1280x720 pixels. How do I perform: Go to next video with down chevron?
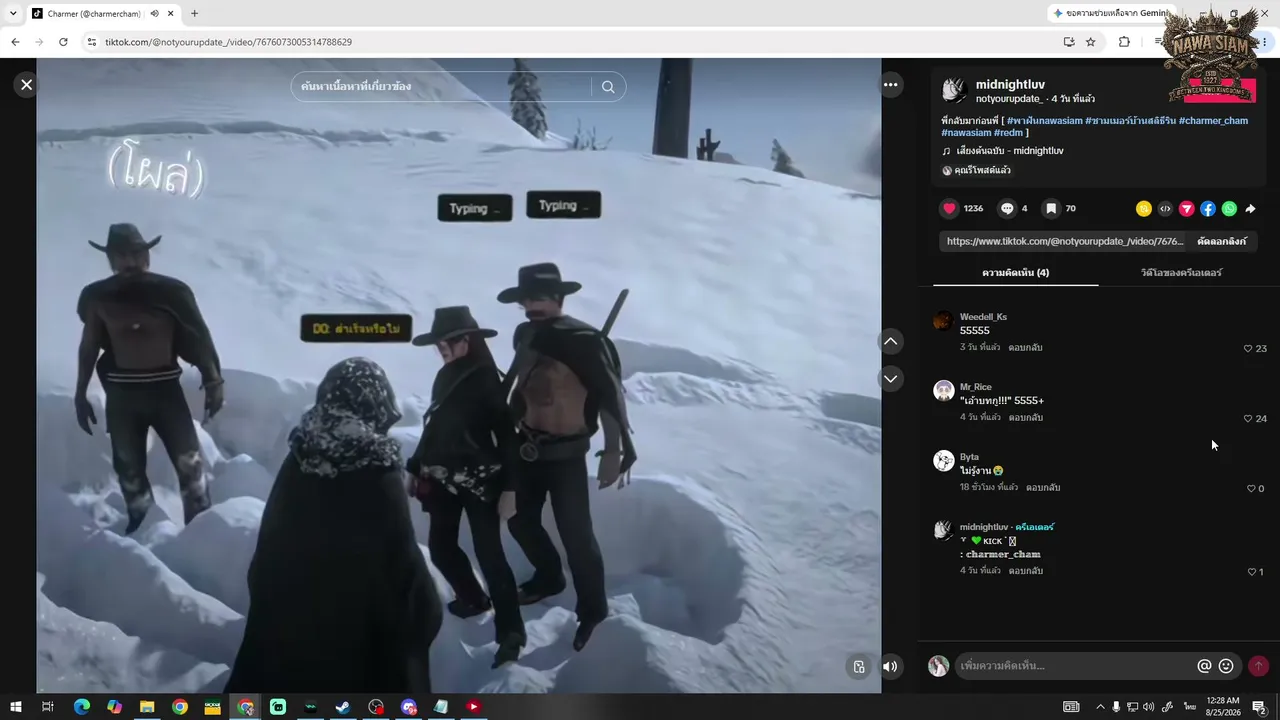890,379
